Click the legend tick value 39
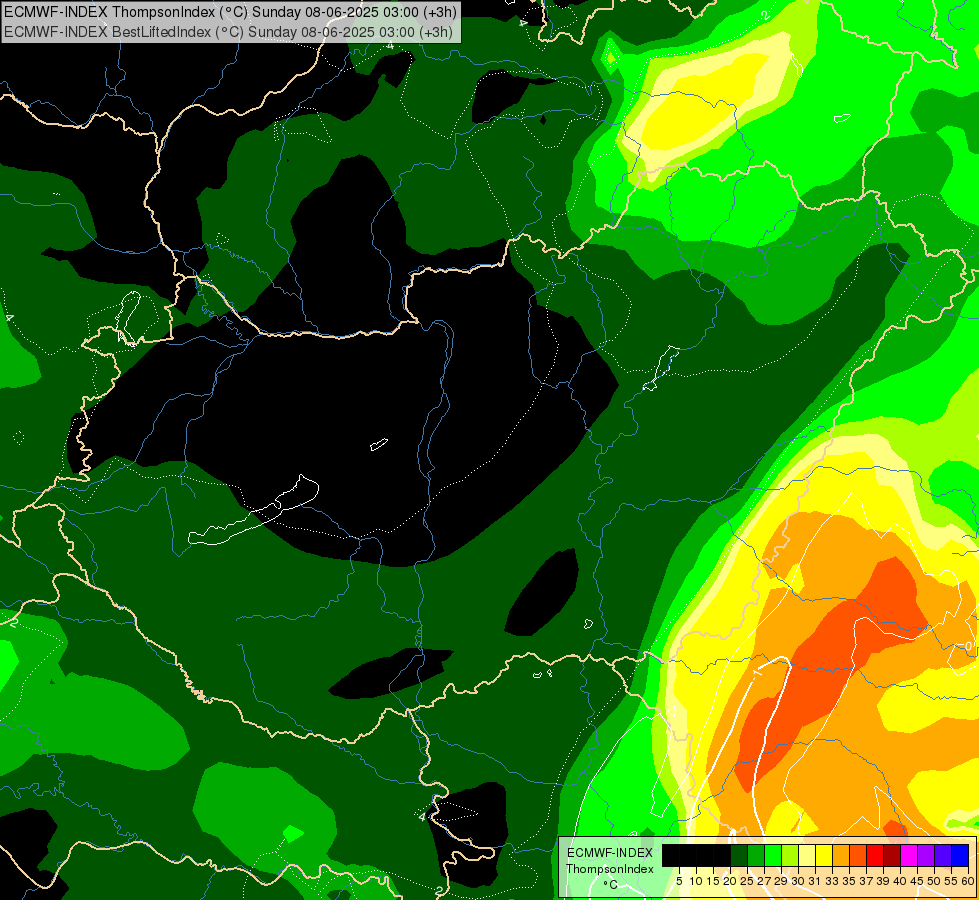Viewport: 979px width, 900px height. (x=883, y=881)
